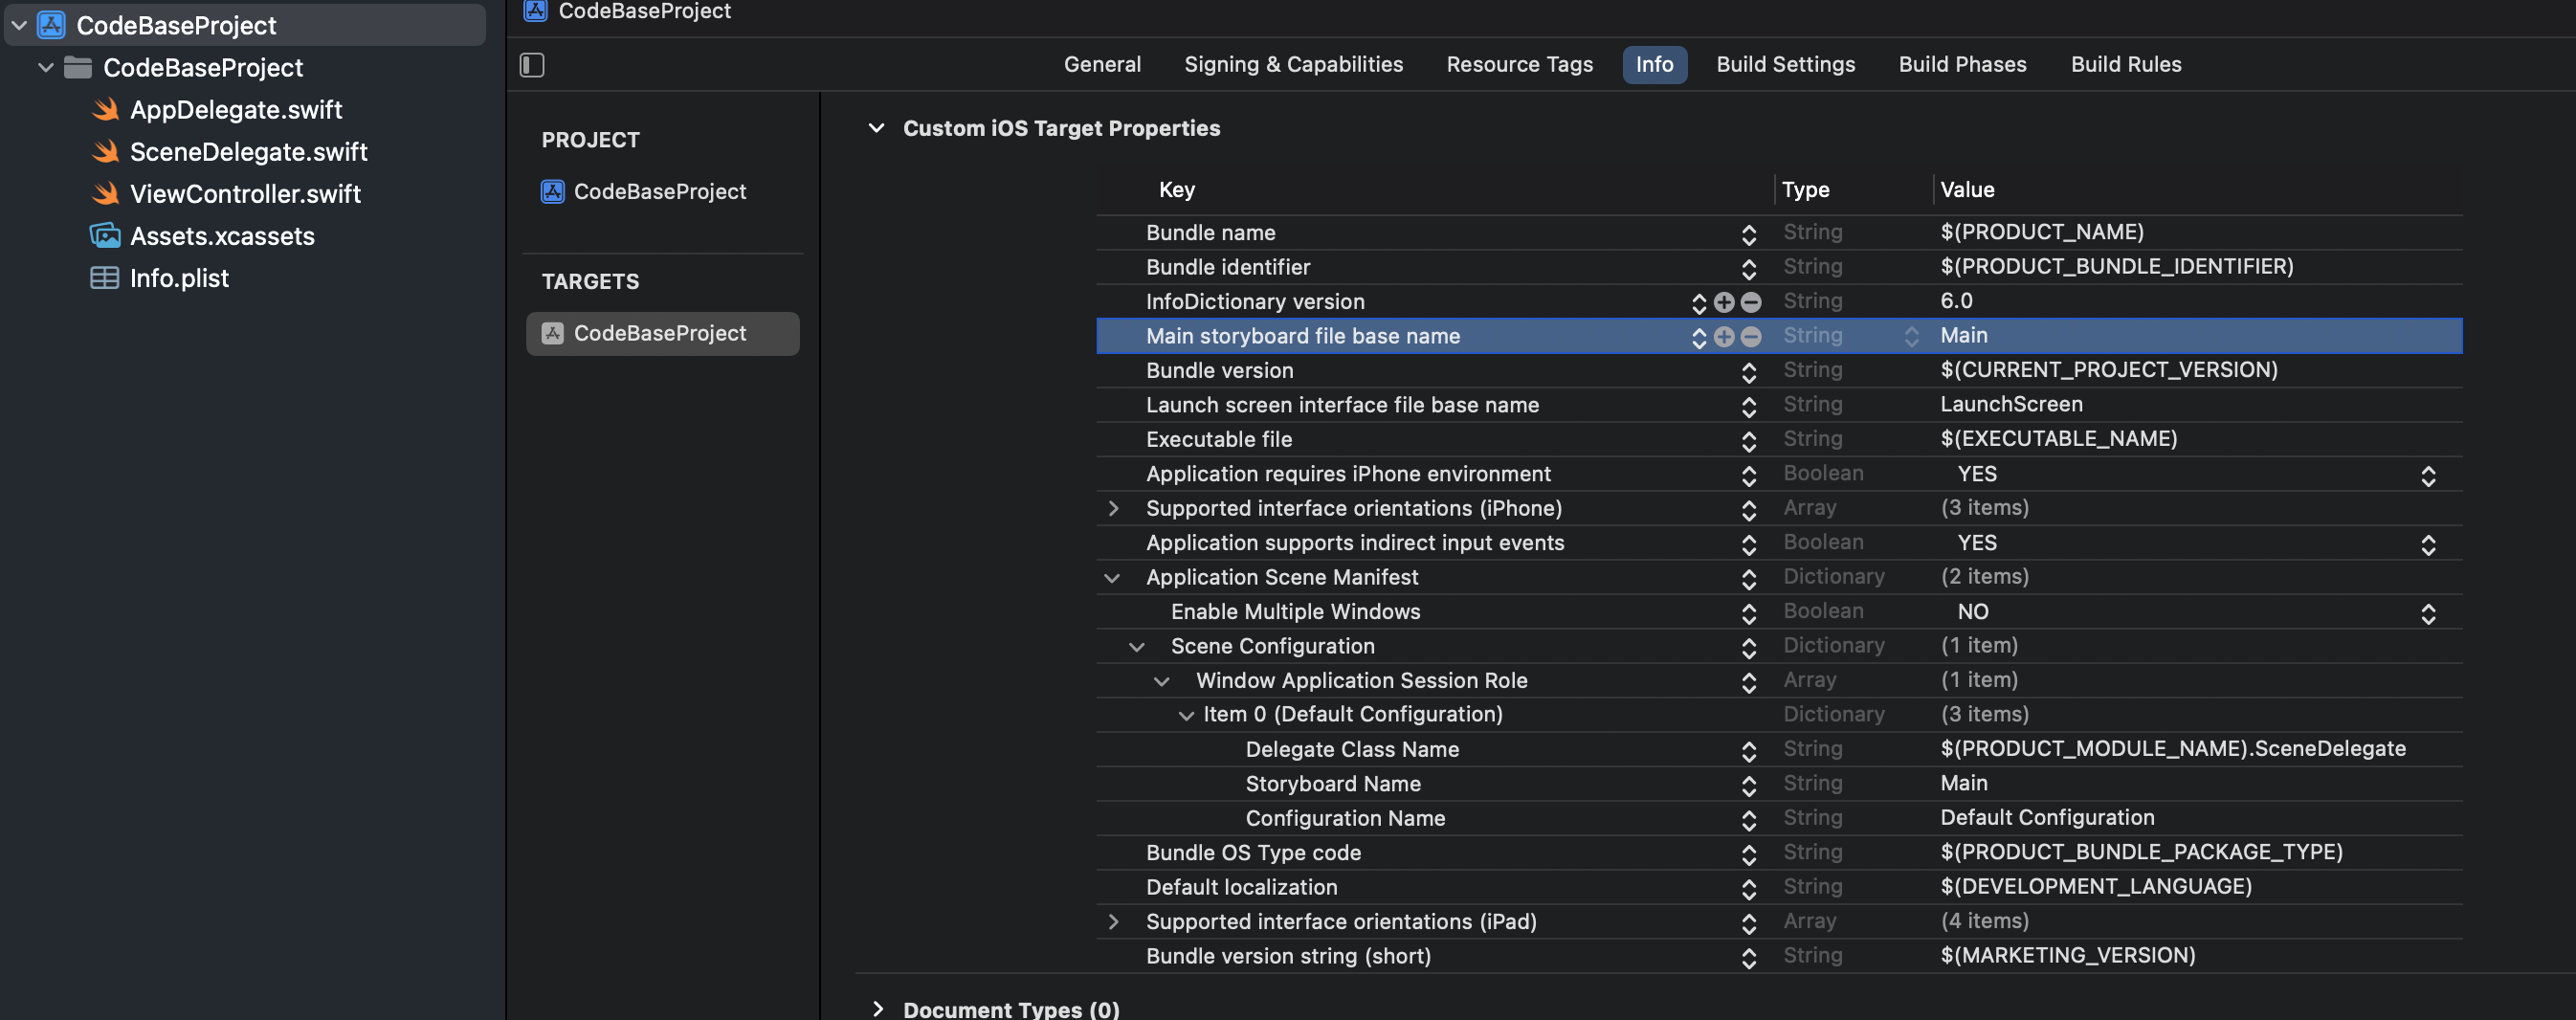
Task: Open key stepper for Default localization row
Action: pos(1749,889)
